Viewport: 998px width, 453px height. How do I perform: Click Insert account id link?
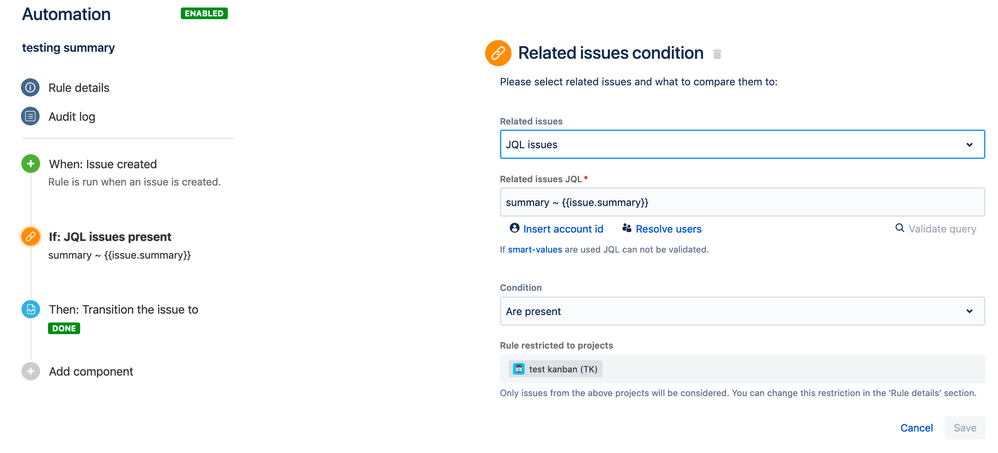point(556,229)
